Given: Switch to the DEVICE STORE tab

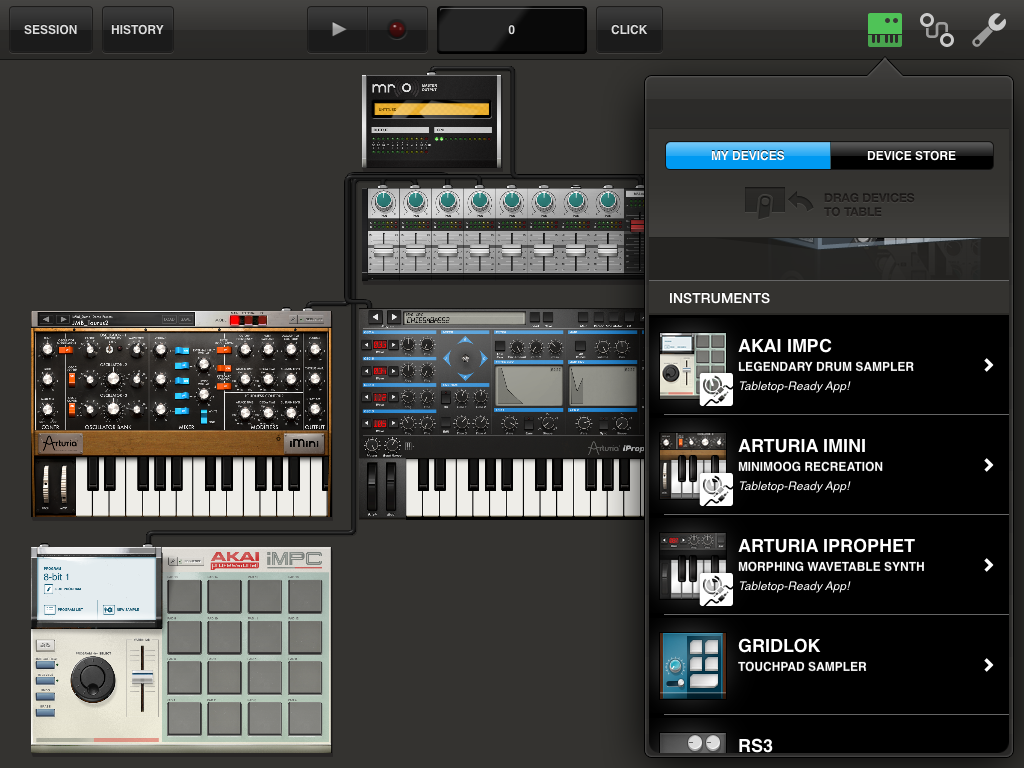Looking at the screenshot, I should (911, 155).
